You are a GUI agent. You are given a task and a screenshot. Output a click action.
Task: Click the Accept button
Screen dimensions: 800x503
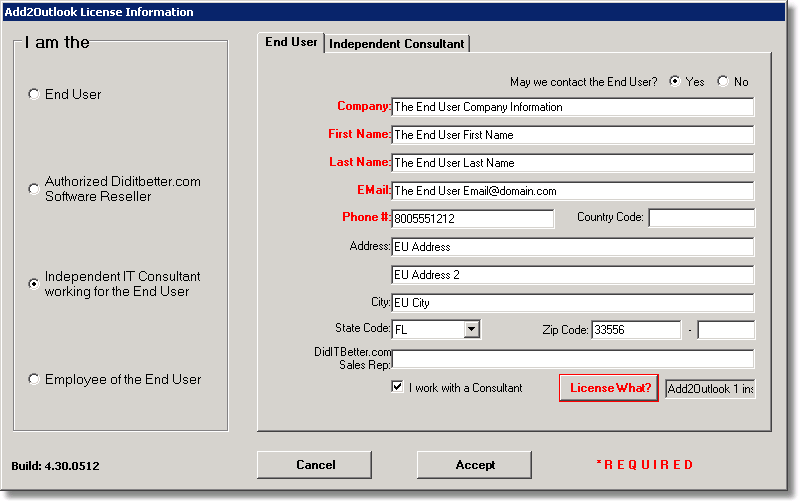click(474, 465)
